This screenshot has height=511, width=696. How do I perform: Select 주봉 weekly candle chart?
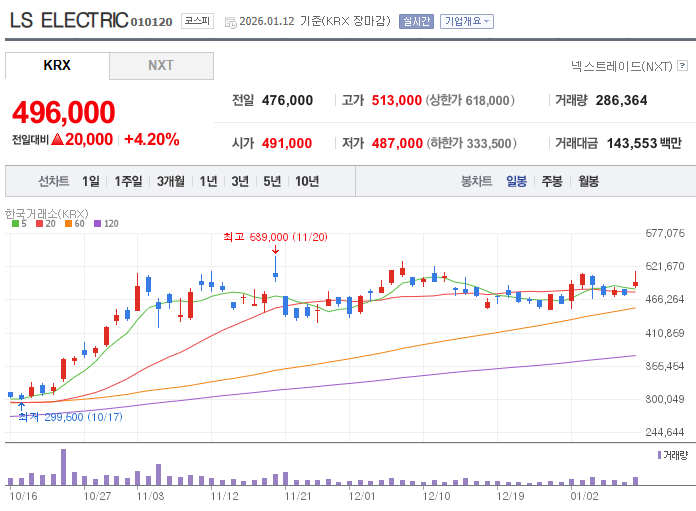point(552,181)
